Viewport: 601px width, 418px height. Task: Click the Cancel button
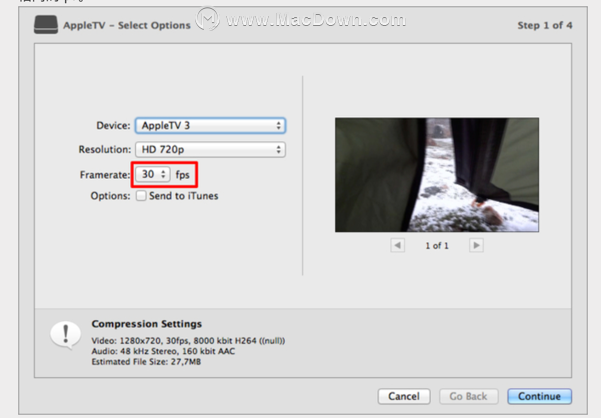point(404,396)
